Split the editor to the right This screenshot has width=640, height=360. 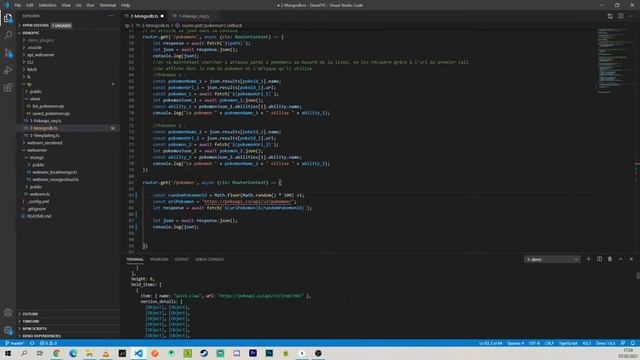[620, 16]
